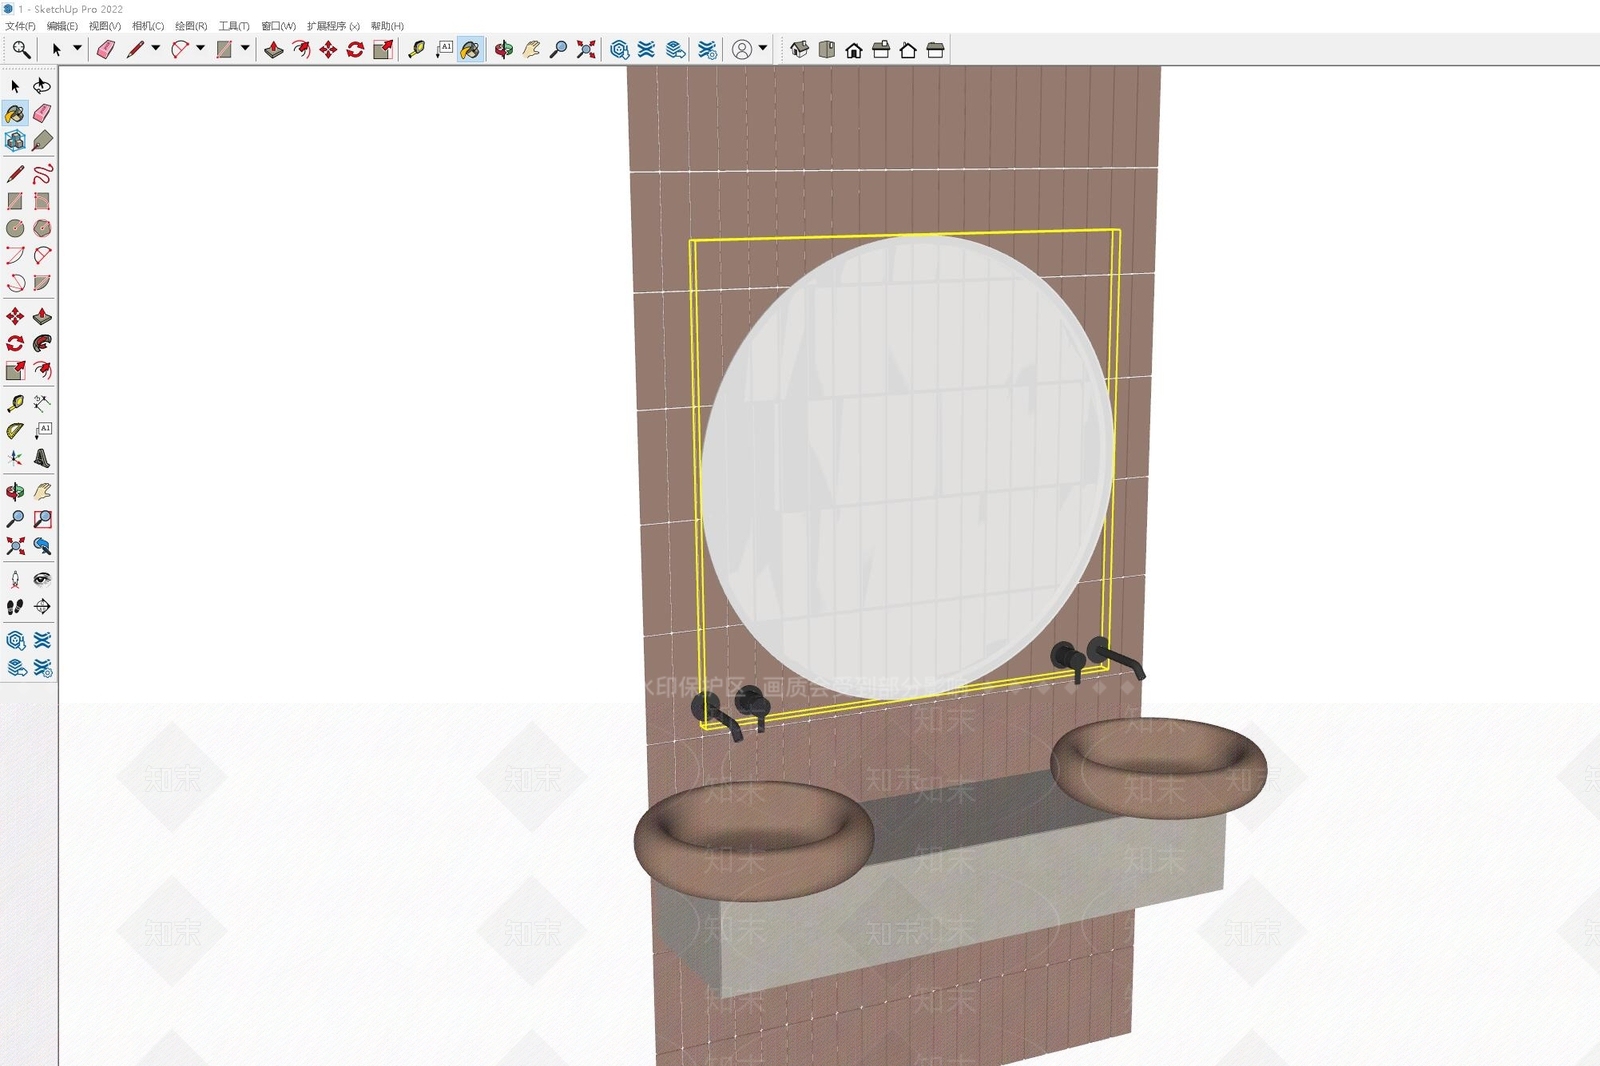The height and width of the screenshot is (1066, 1600).
Task: Select the 3D Text tool
Action: pyautogui.click(x=42, y=458)
